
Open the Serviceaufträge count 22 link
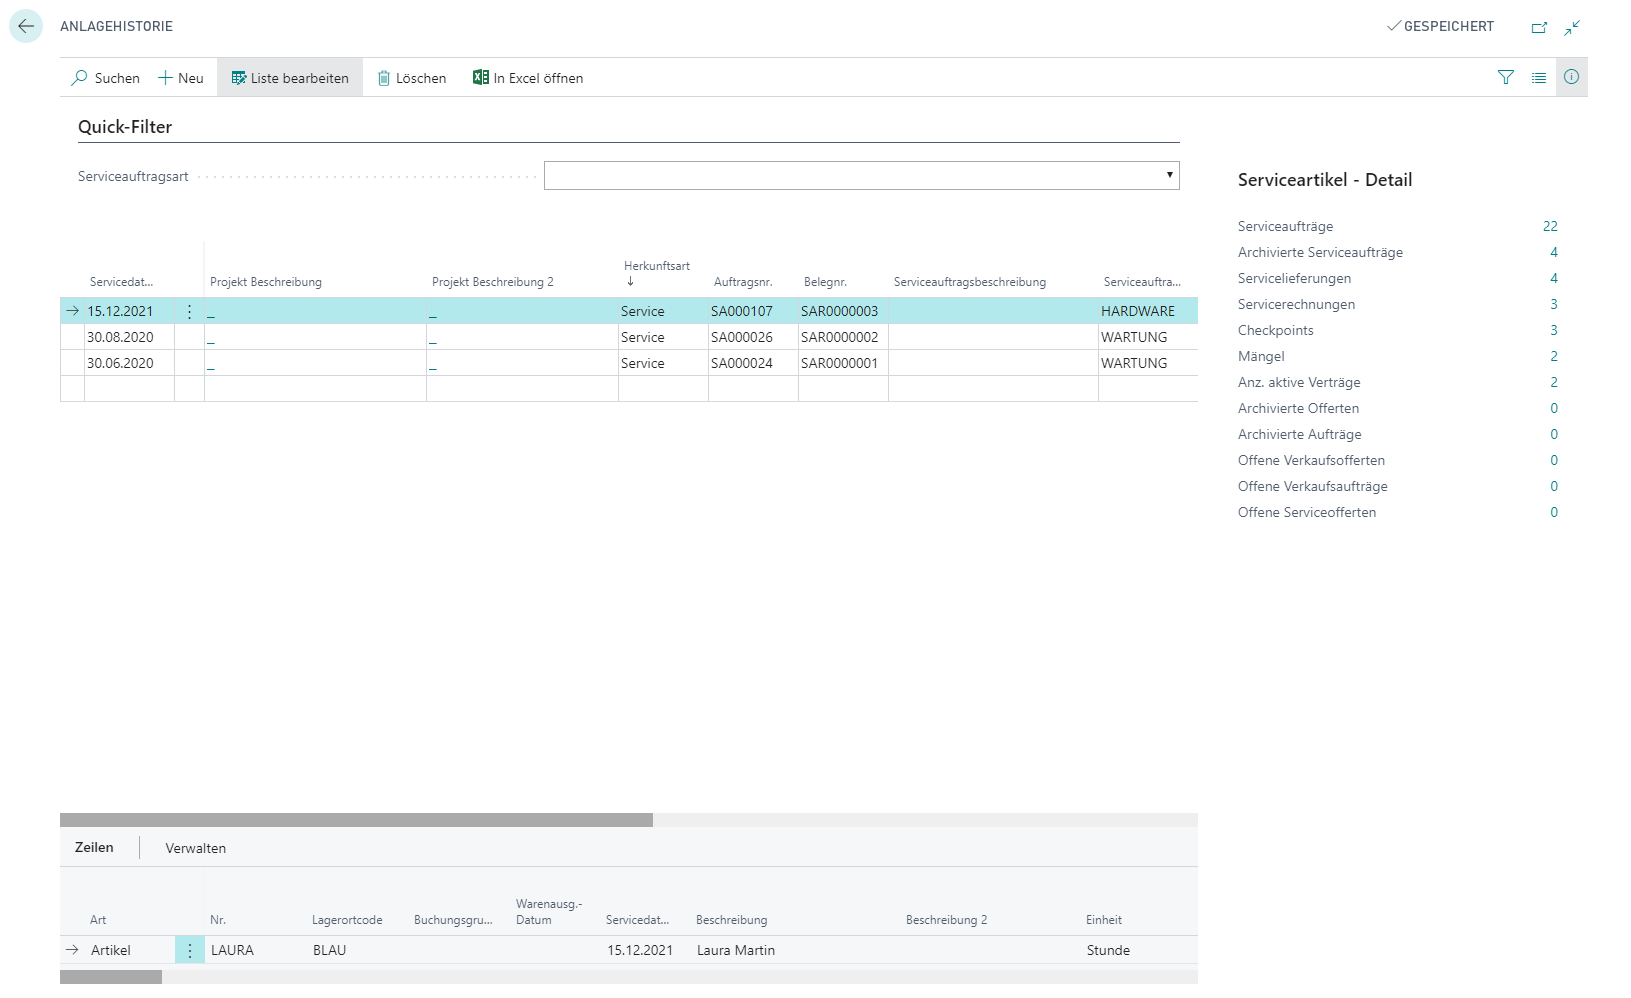[x=1550, y=226]
